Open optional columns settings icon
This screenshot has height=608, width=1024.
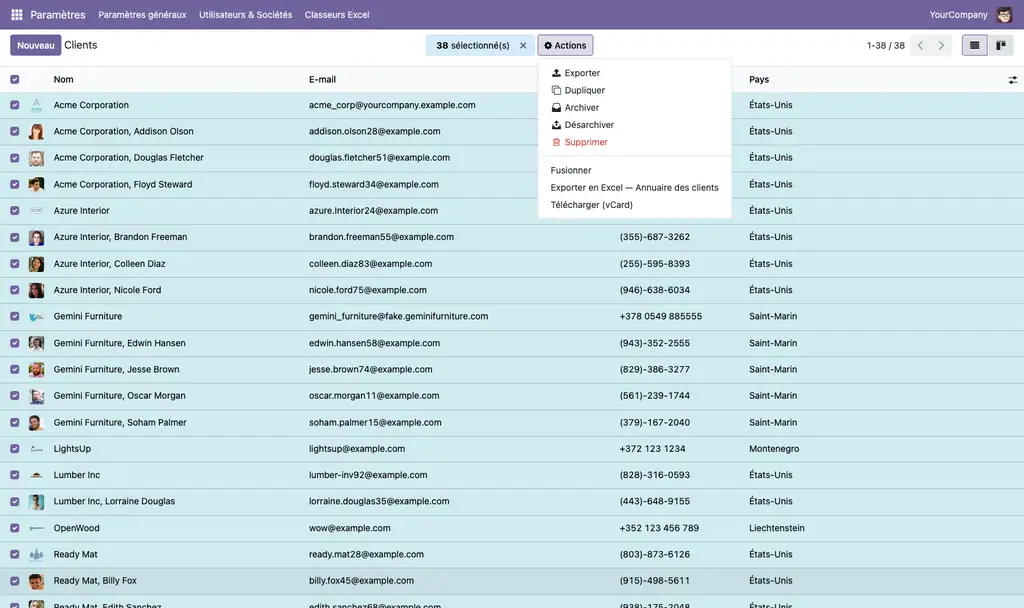point(1012,80)
